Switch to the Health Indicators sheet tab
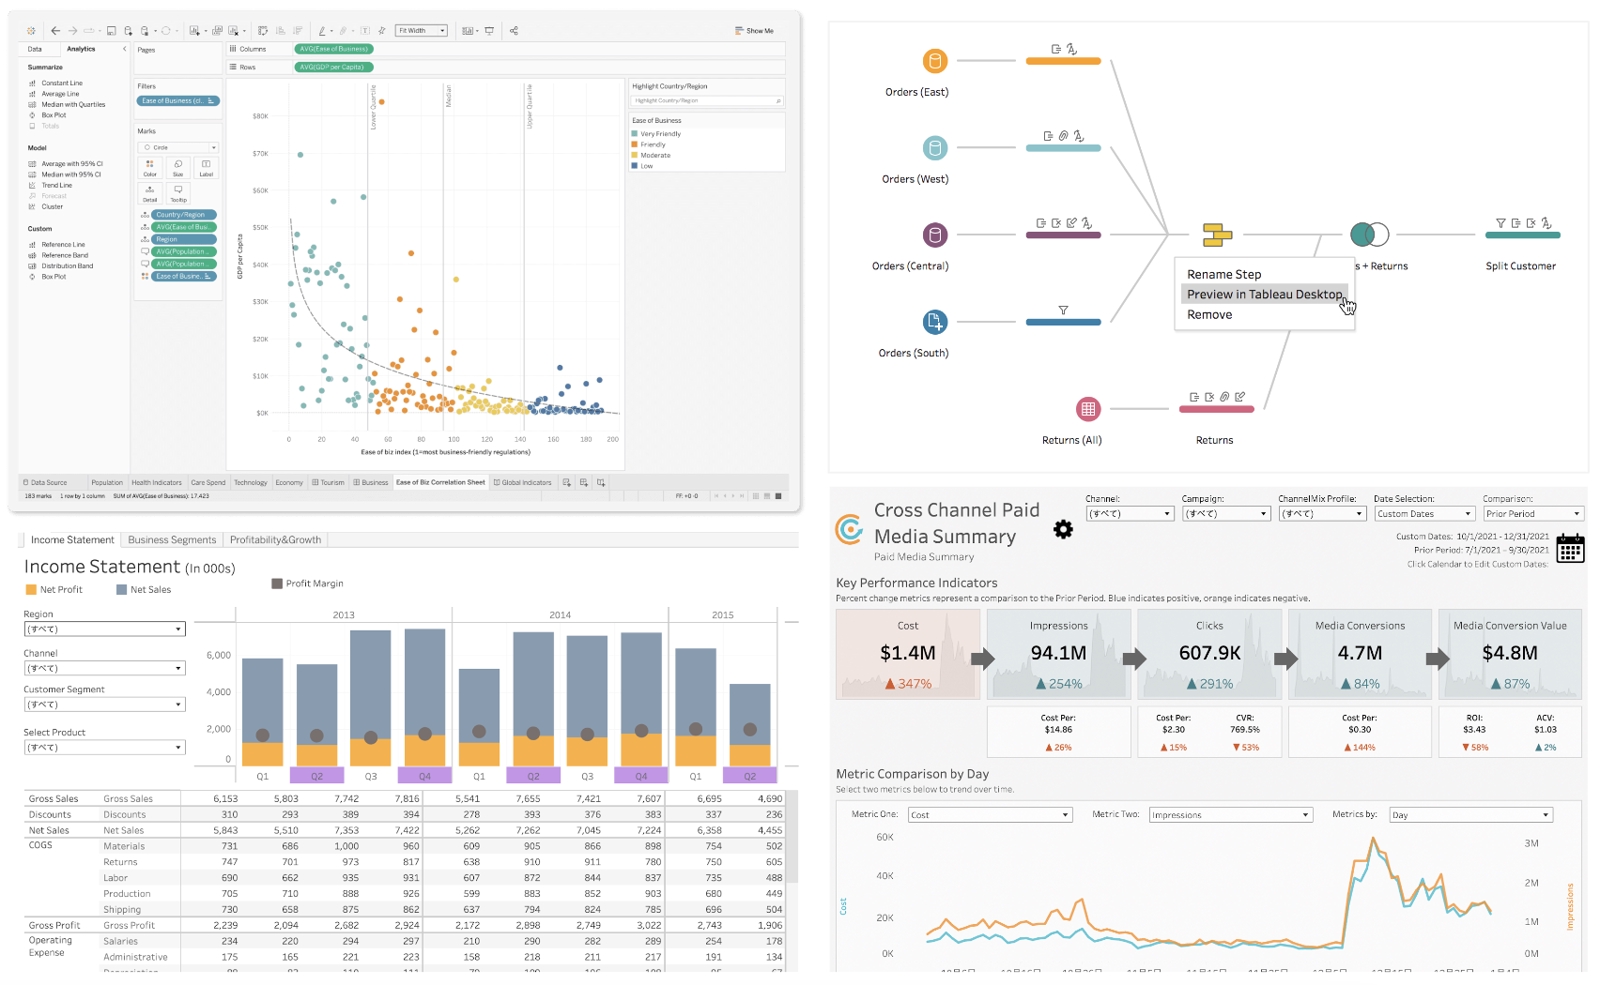 (x=157, y=482)
